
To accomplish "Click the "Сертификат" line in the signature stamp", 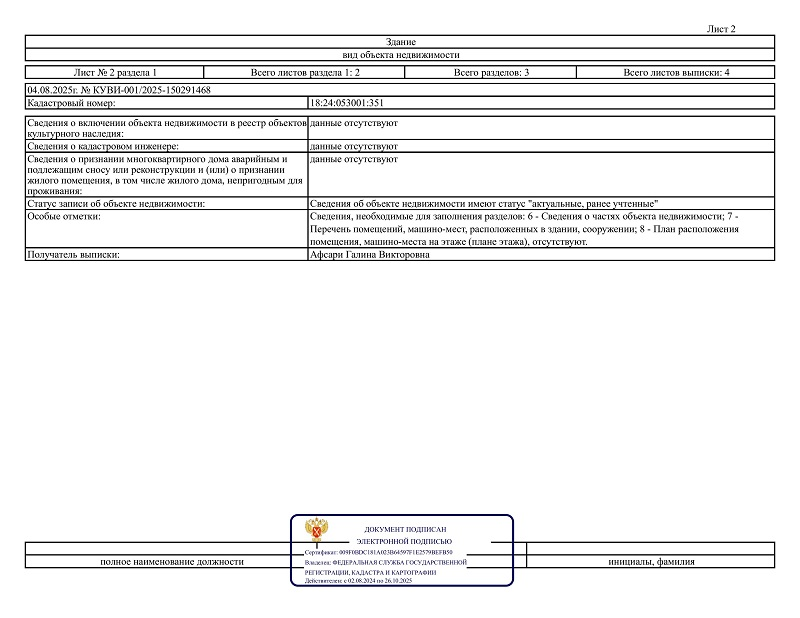I will coord(378,551).
